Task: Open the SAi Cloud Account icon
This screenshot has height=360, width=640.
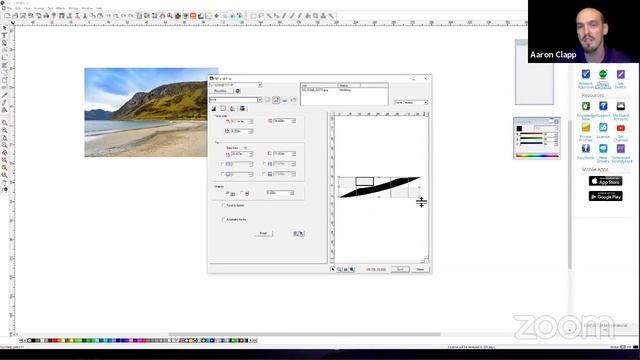Action: click(x=620, y=107)
